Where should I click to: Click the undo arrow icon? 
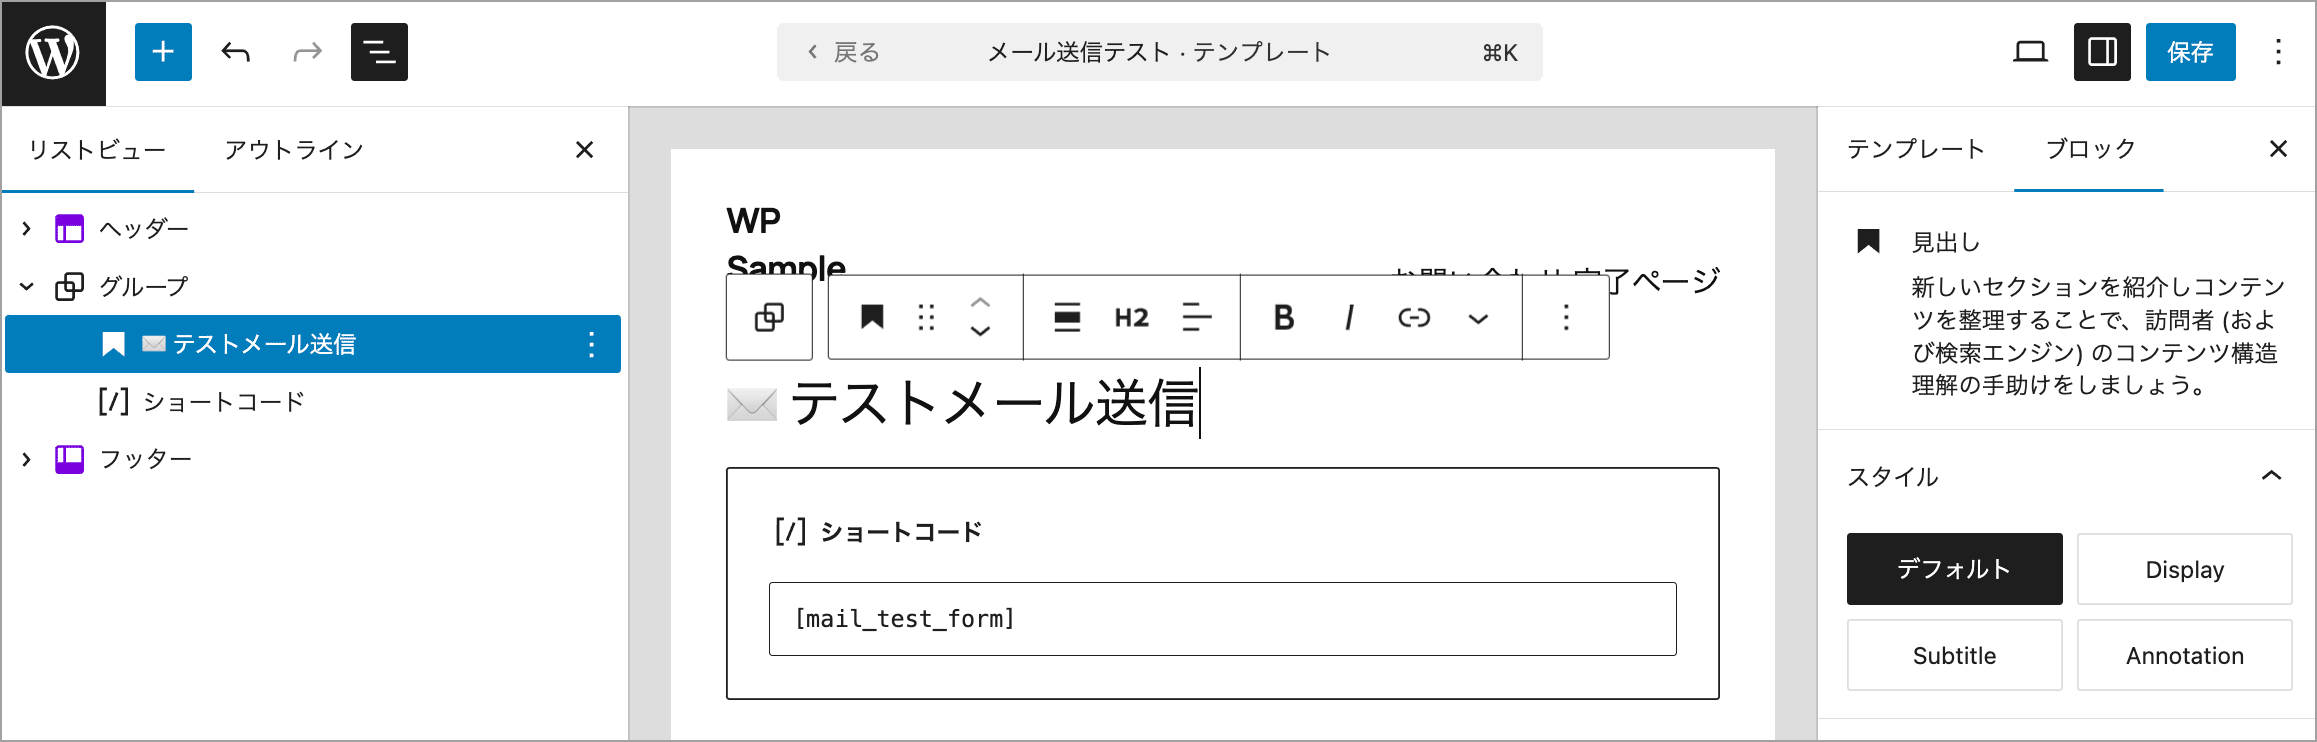coord(236,52)
